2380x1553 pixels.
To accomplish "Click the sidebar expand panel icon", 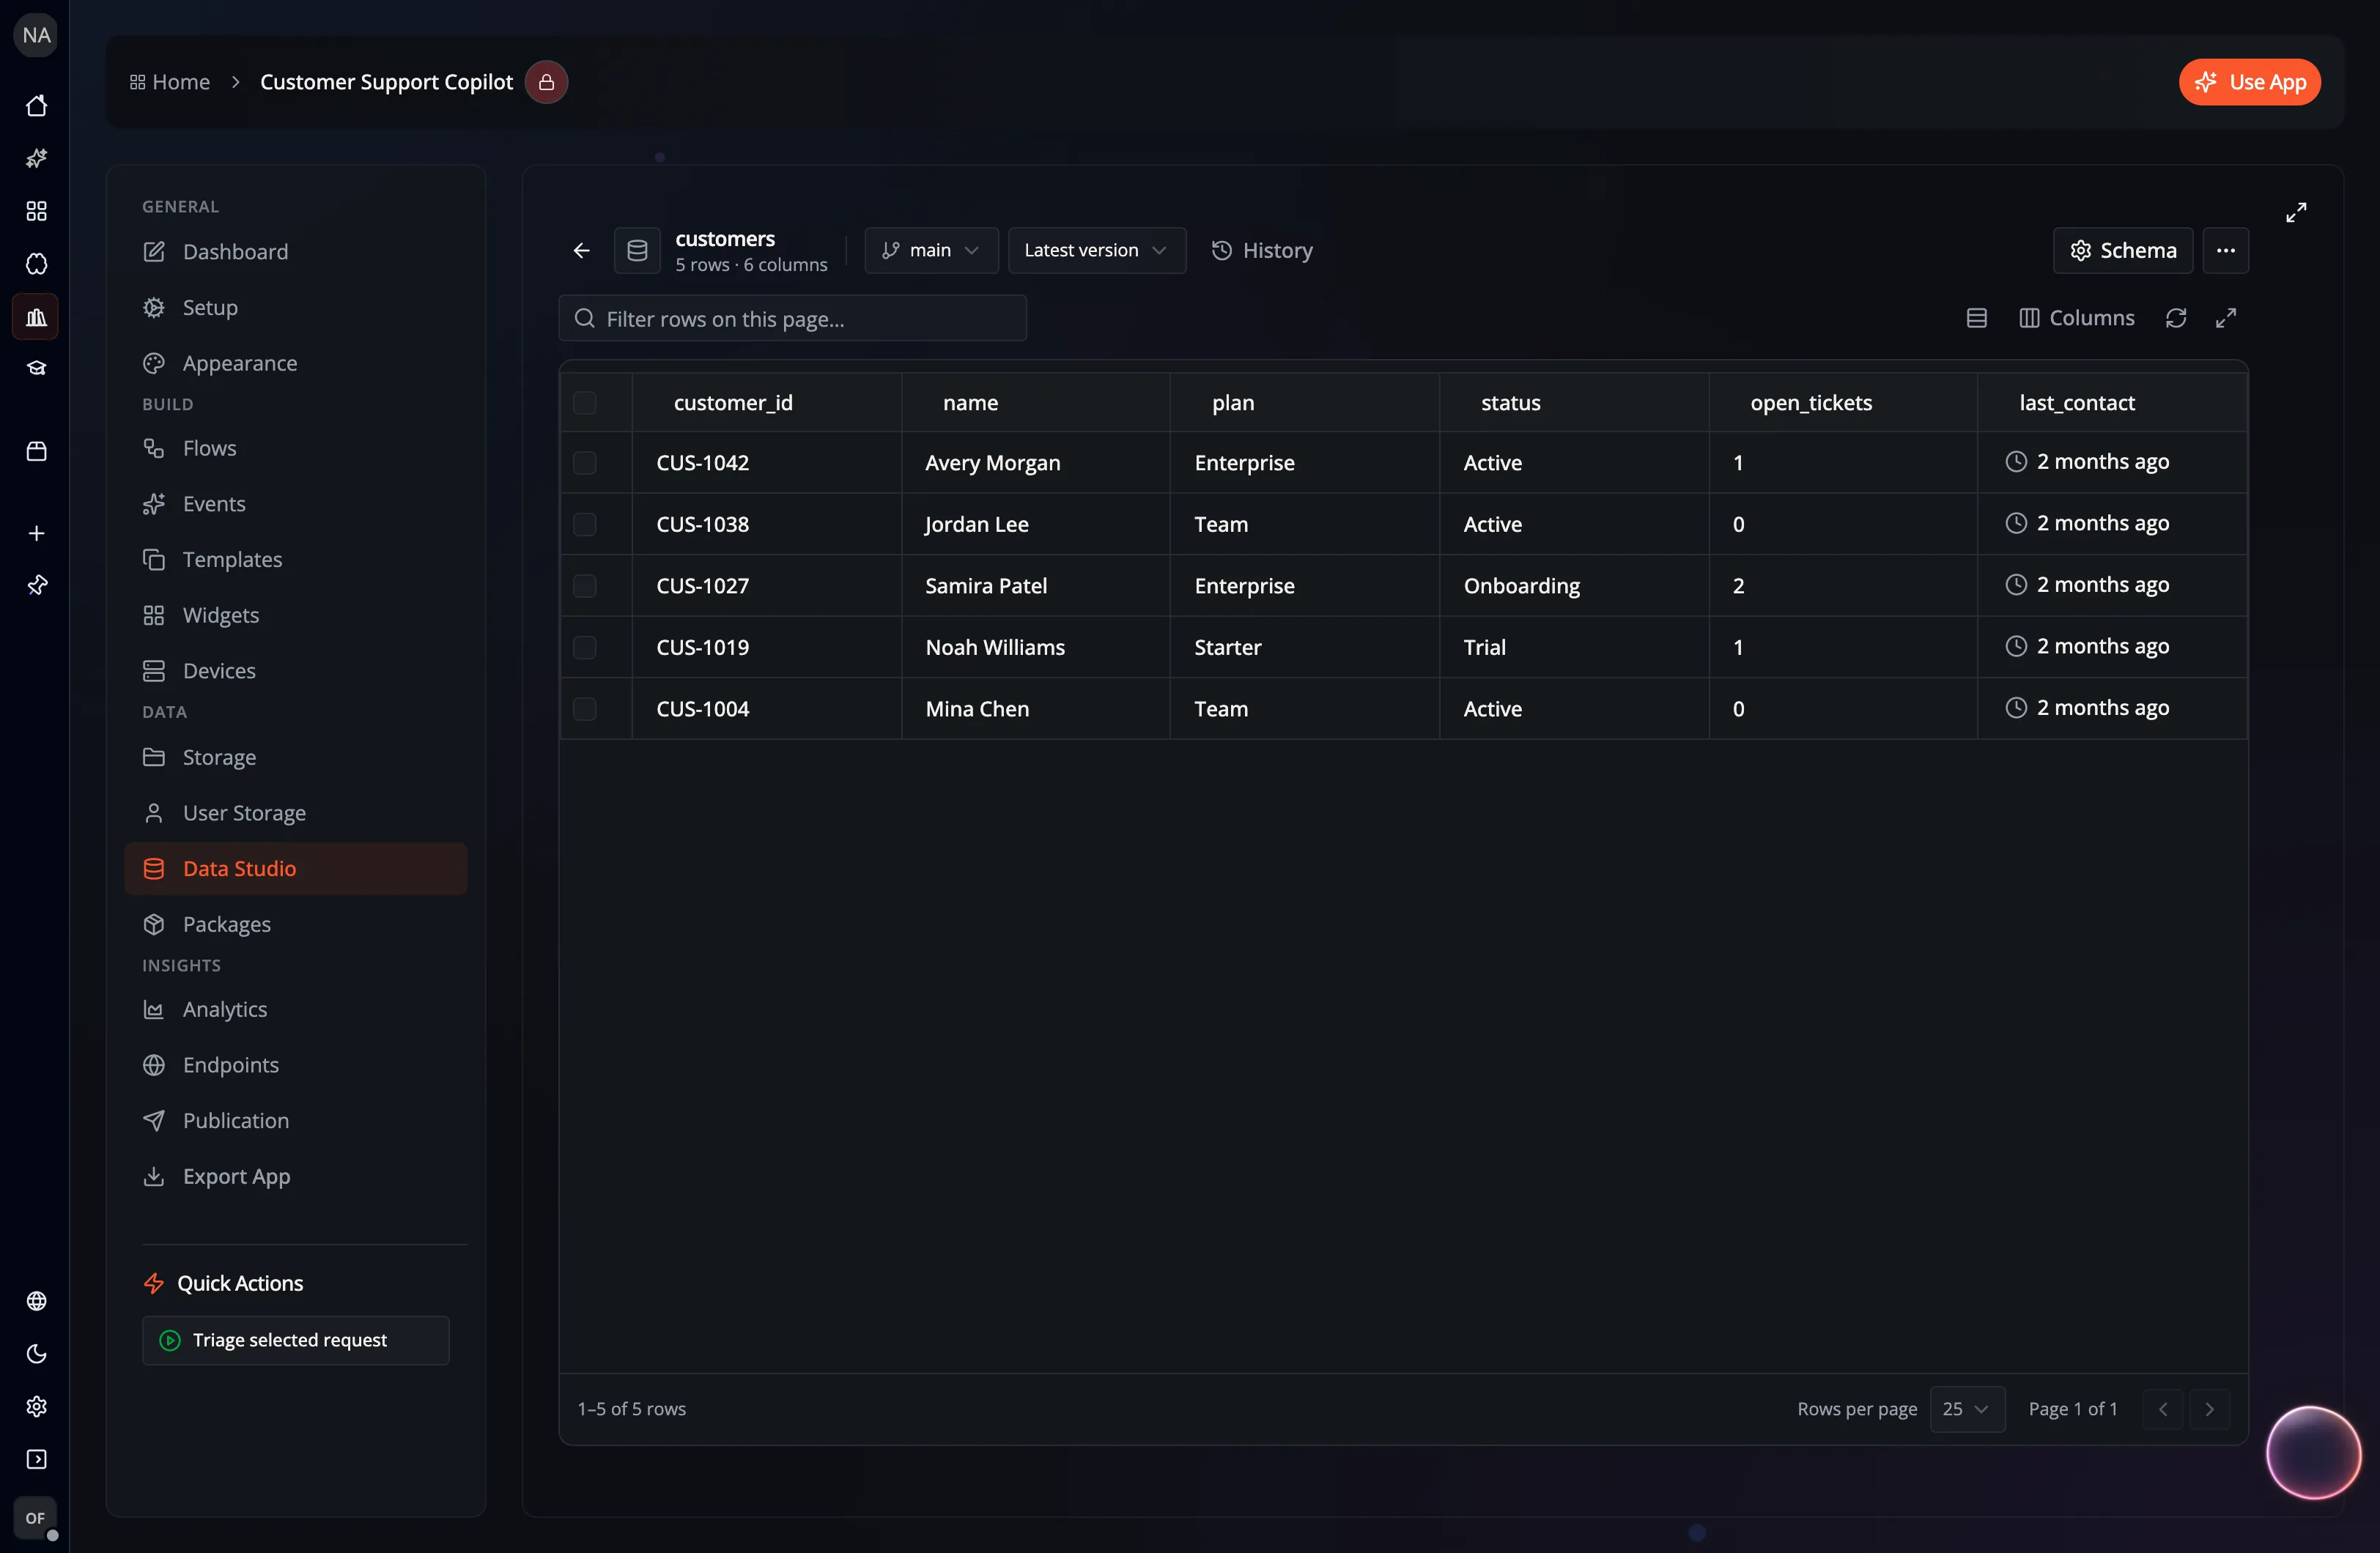I will pyautogui.click(x=36, y=1459).
